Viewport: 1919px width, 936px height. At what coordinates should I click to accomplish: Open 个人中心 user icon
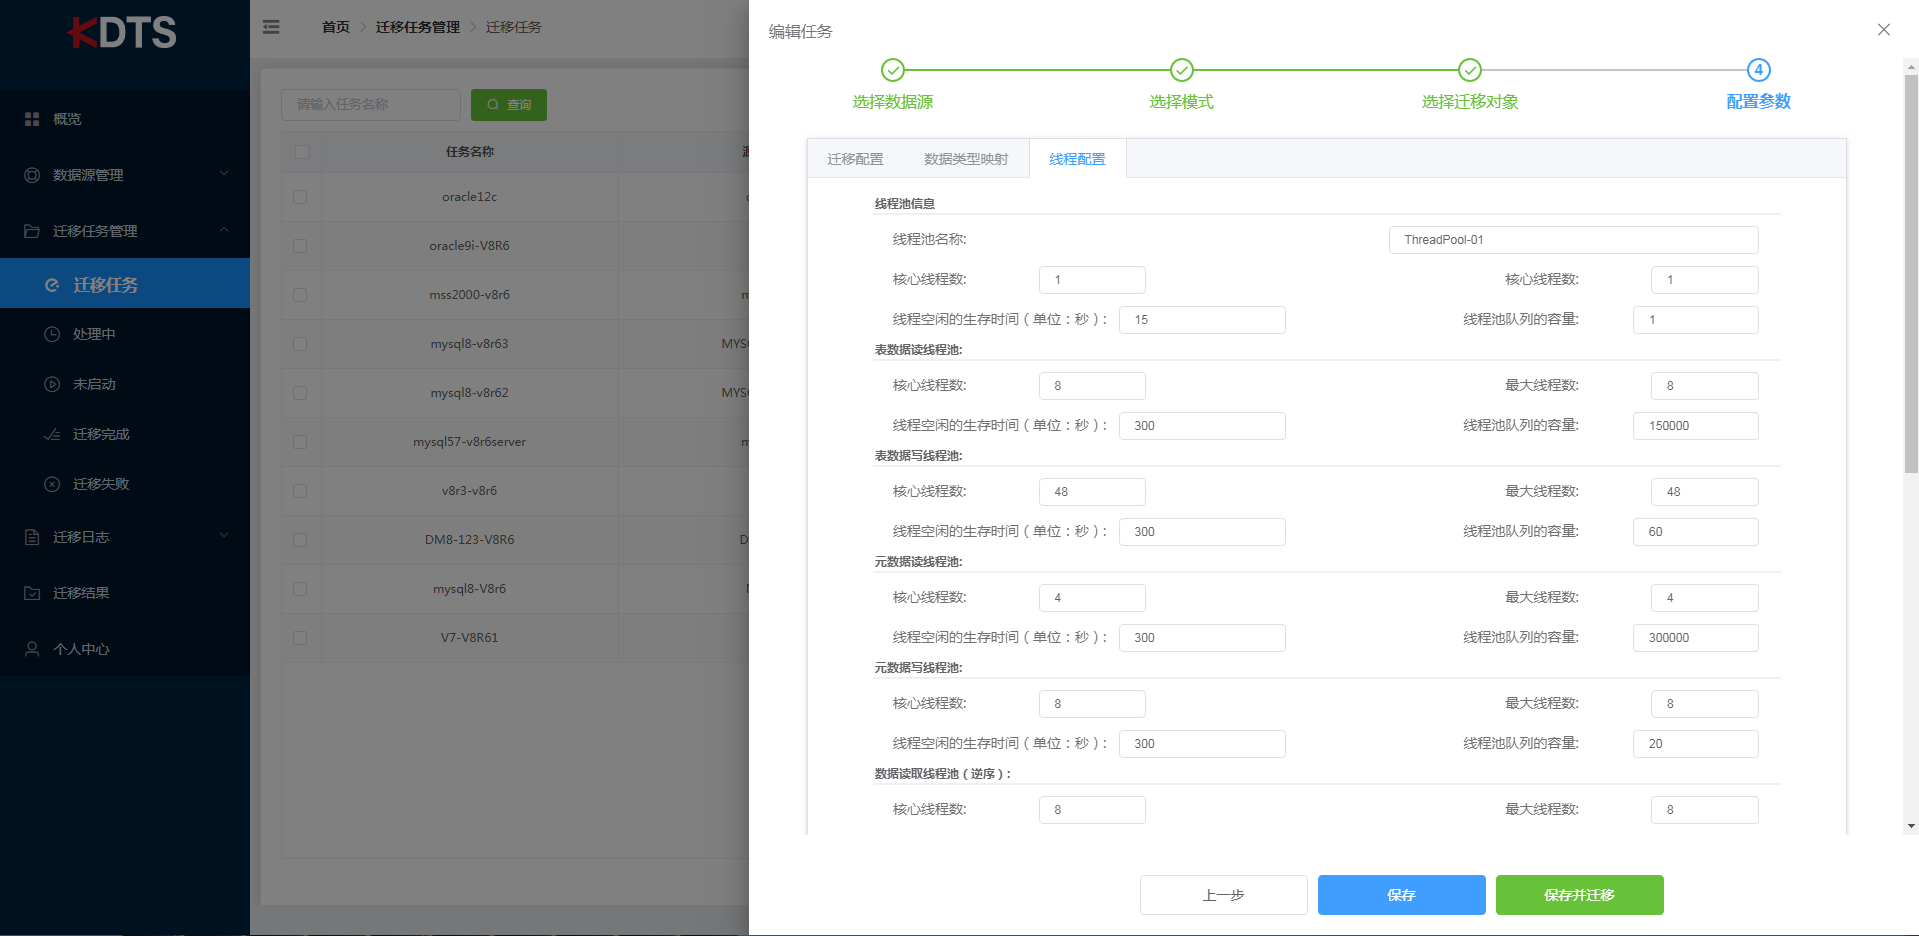pos(32,649)
